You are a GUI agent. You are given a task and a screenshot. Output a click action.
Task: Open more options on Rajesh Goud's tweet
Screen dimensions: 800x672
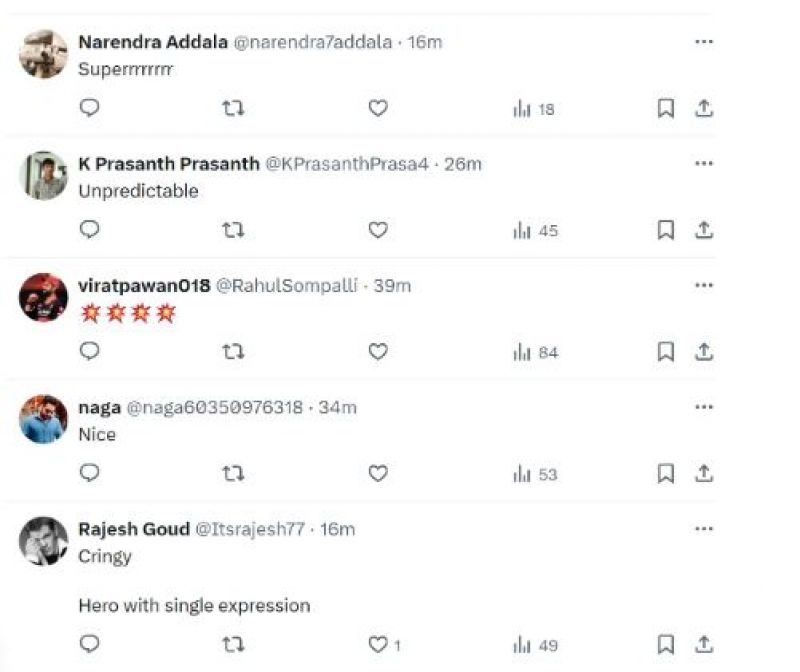pos(704,529)
